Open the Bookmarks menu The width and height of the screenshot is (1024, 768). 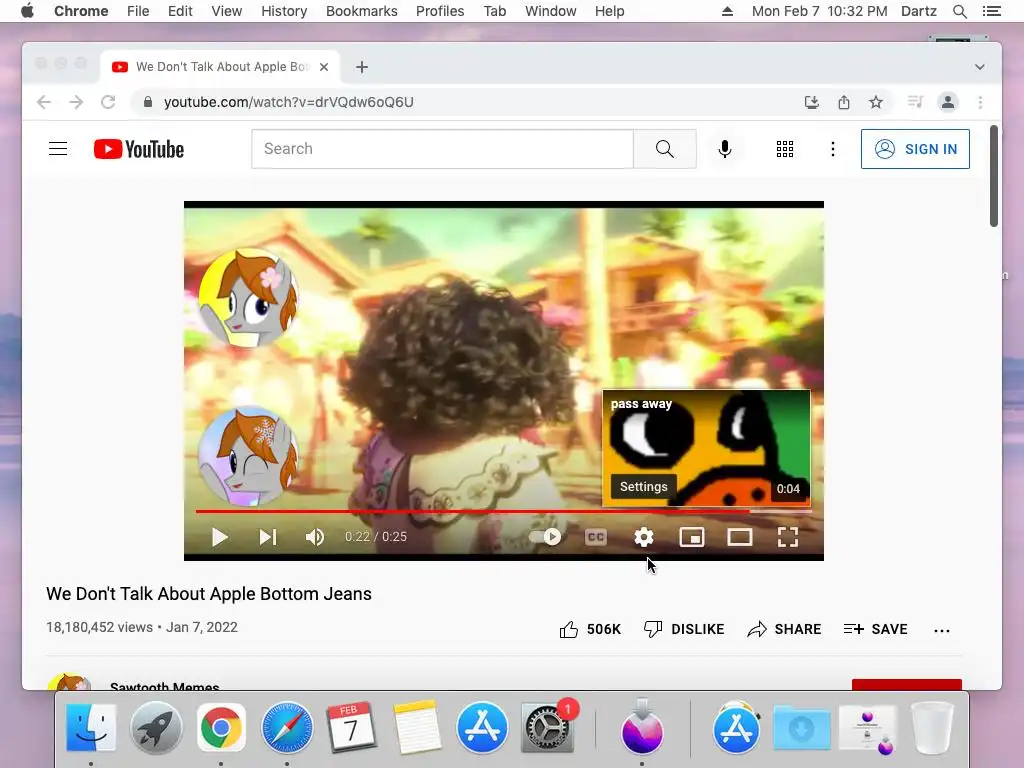tap(362, 11)
